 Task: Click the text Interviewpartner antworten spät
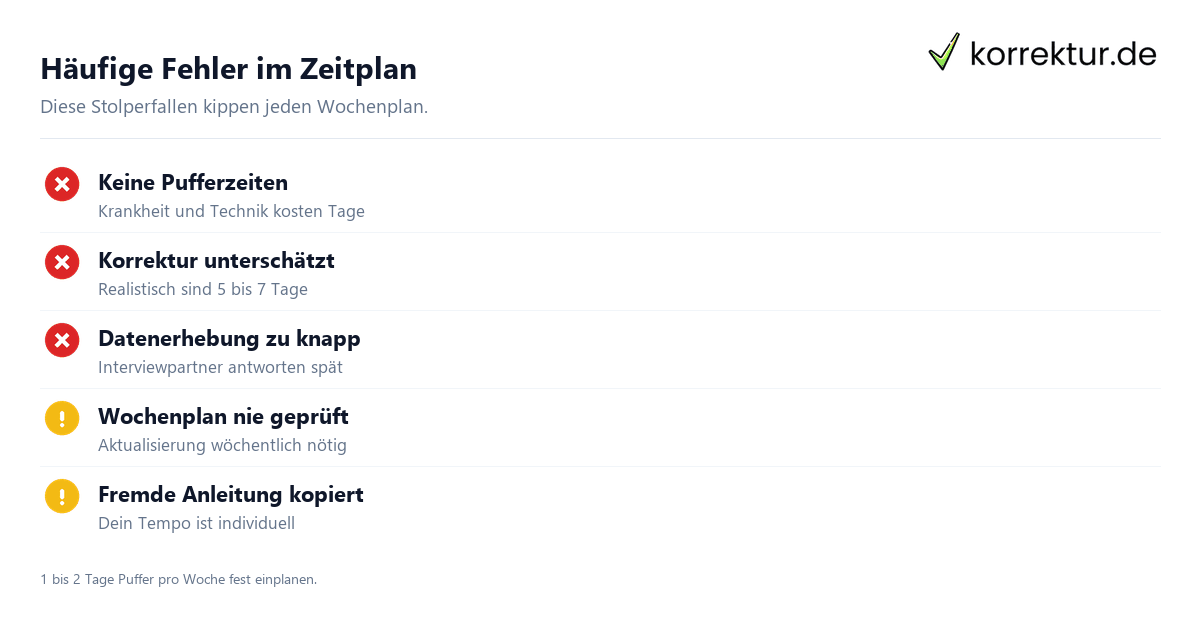tap(220, 368)
